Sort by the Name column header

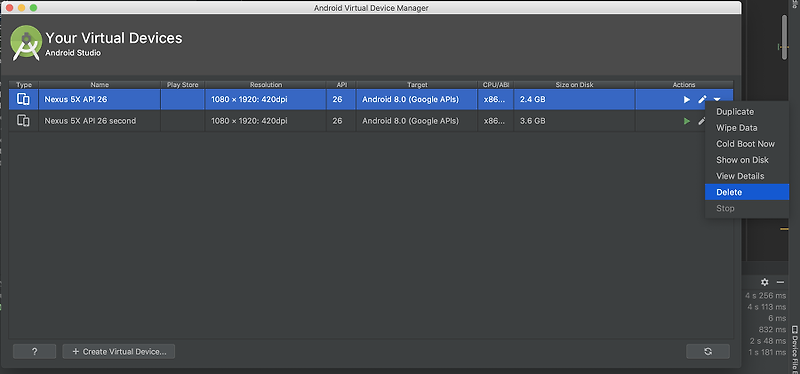click(x=99, y=85)
